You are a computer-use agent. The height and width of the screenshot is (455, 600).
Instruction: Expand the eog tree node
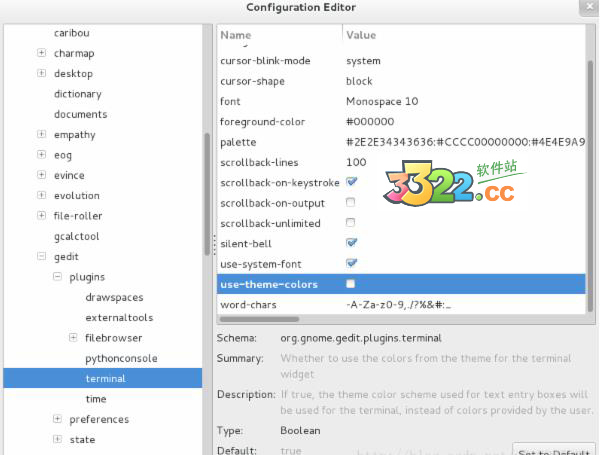point(41,154)
